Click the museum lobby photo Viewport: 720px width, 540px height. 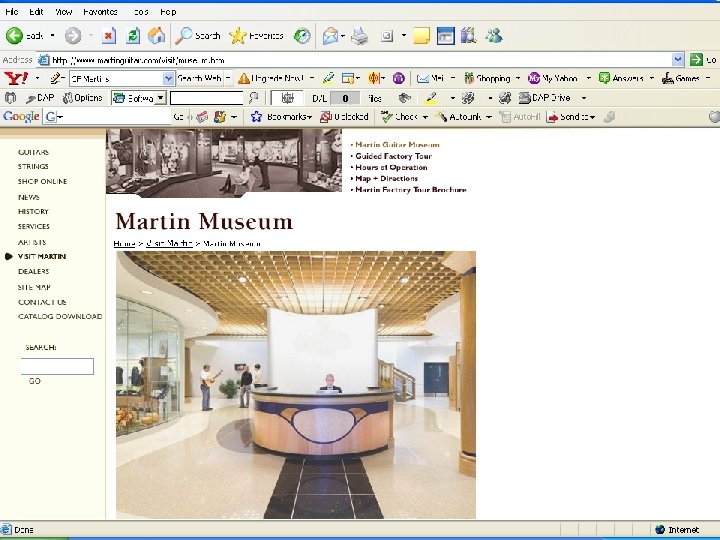point(296,385)
